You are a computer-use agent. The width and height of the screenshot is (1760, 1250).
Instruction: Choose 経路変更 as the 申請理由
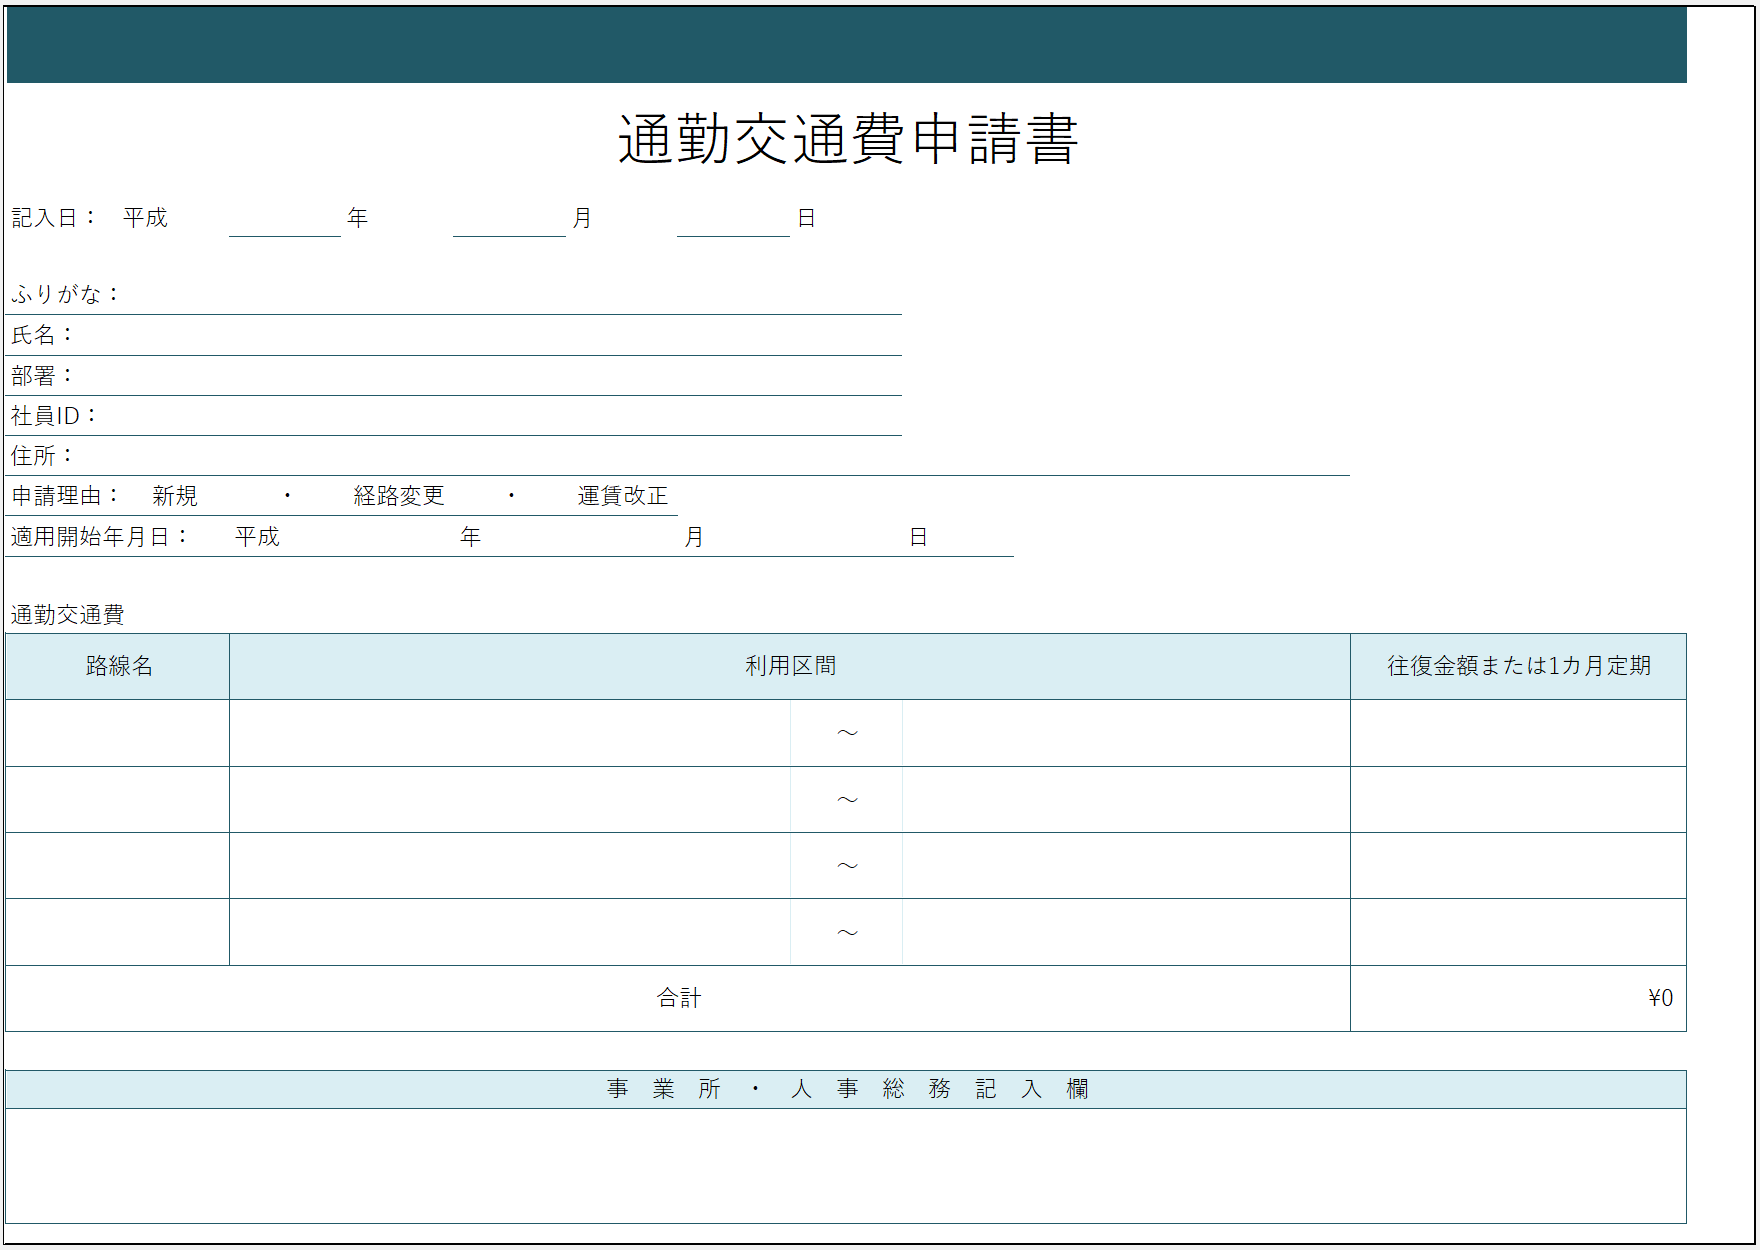(x=398, y=496)
